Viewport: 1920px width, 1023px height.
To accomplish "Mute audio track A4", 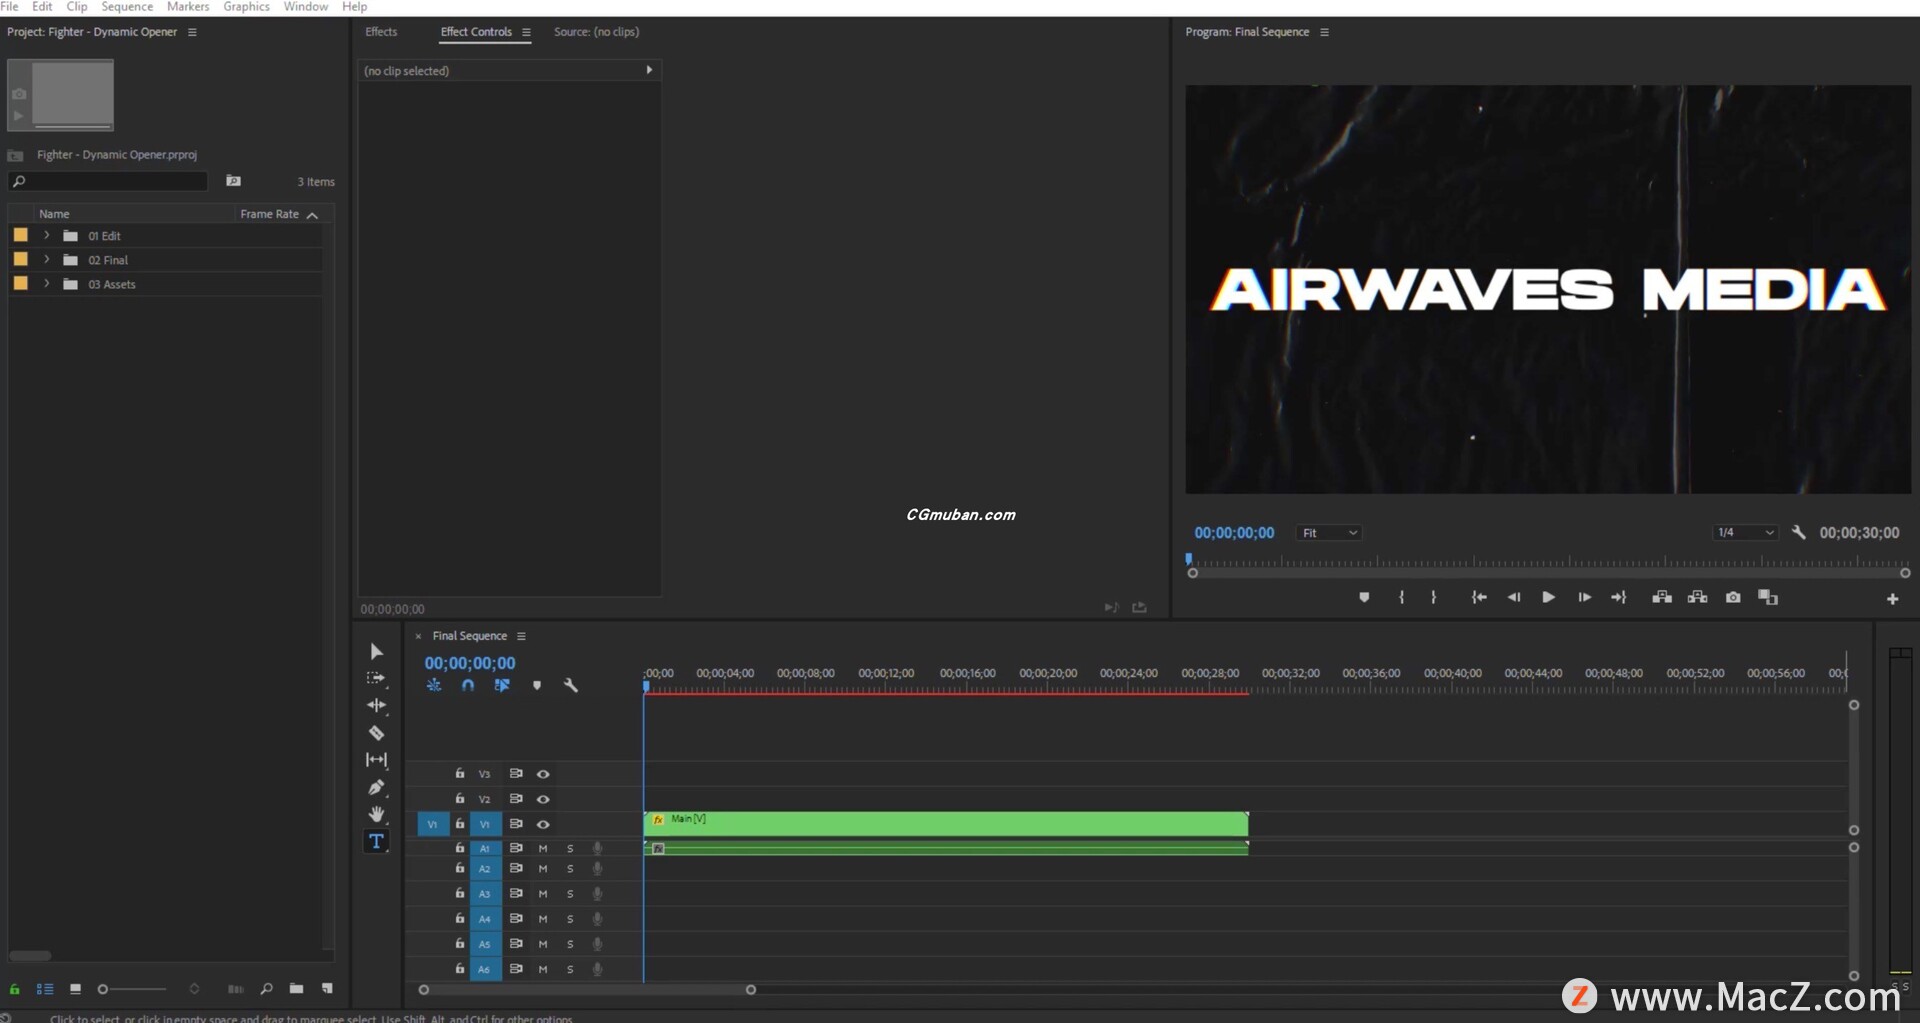I will click(543, 919).
